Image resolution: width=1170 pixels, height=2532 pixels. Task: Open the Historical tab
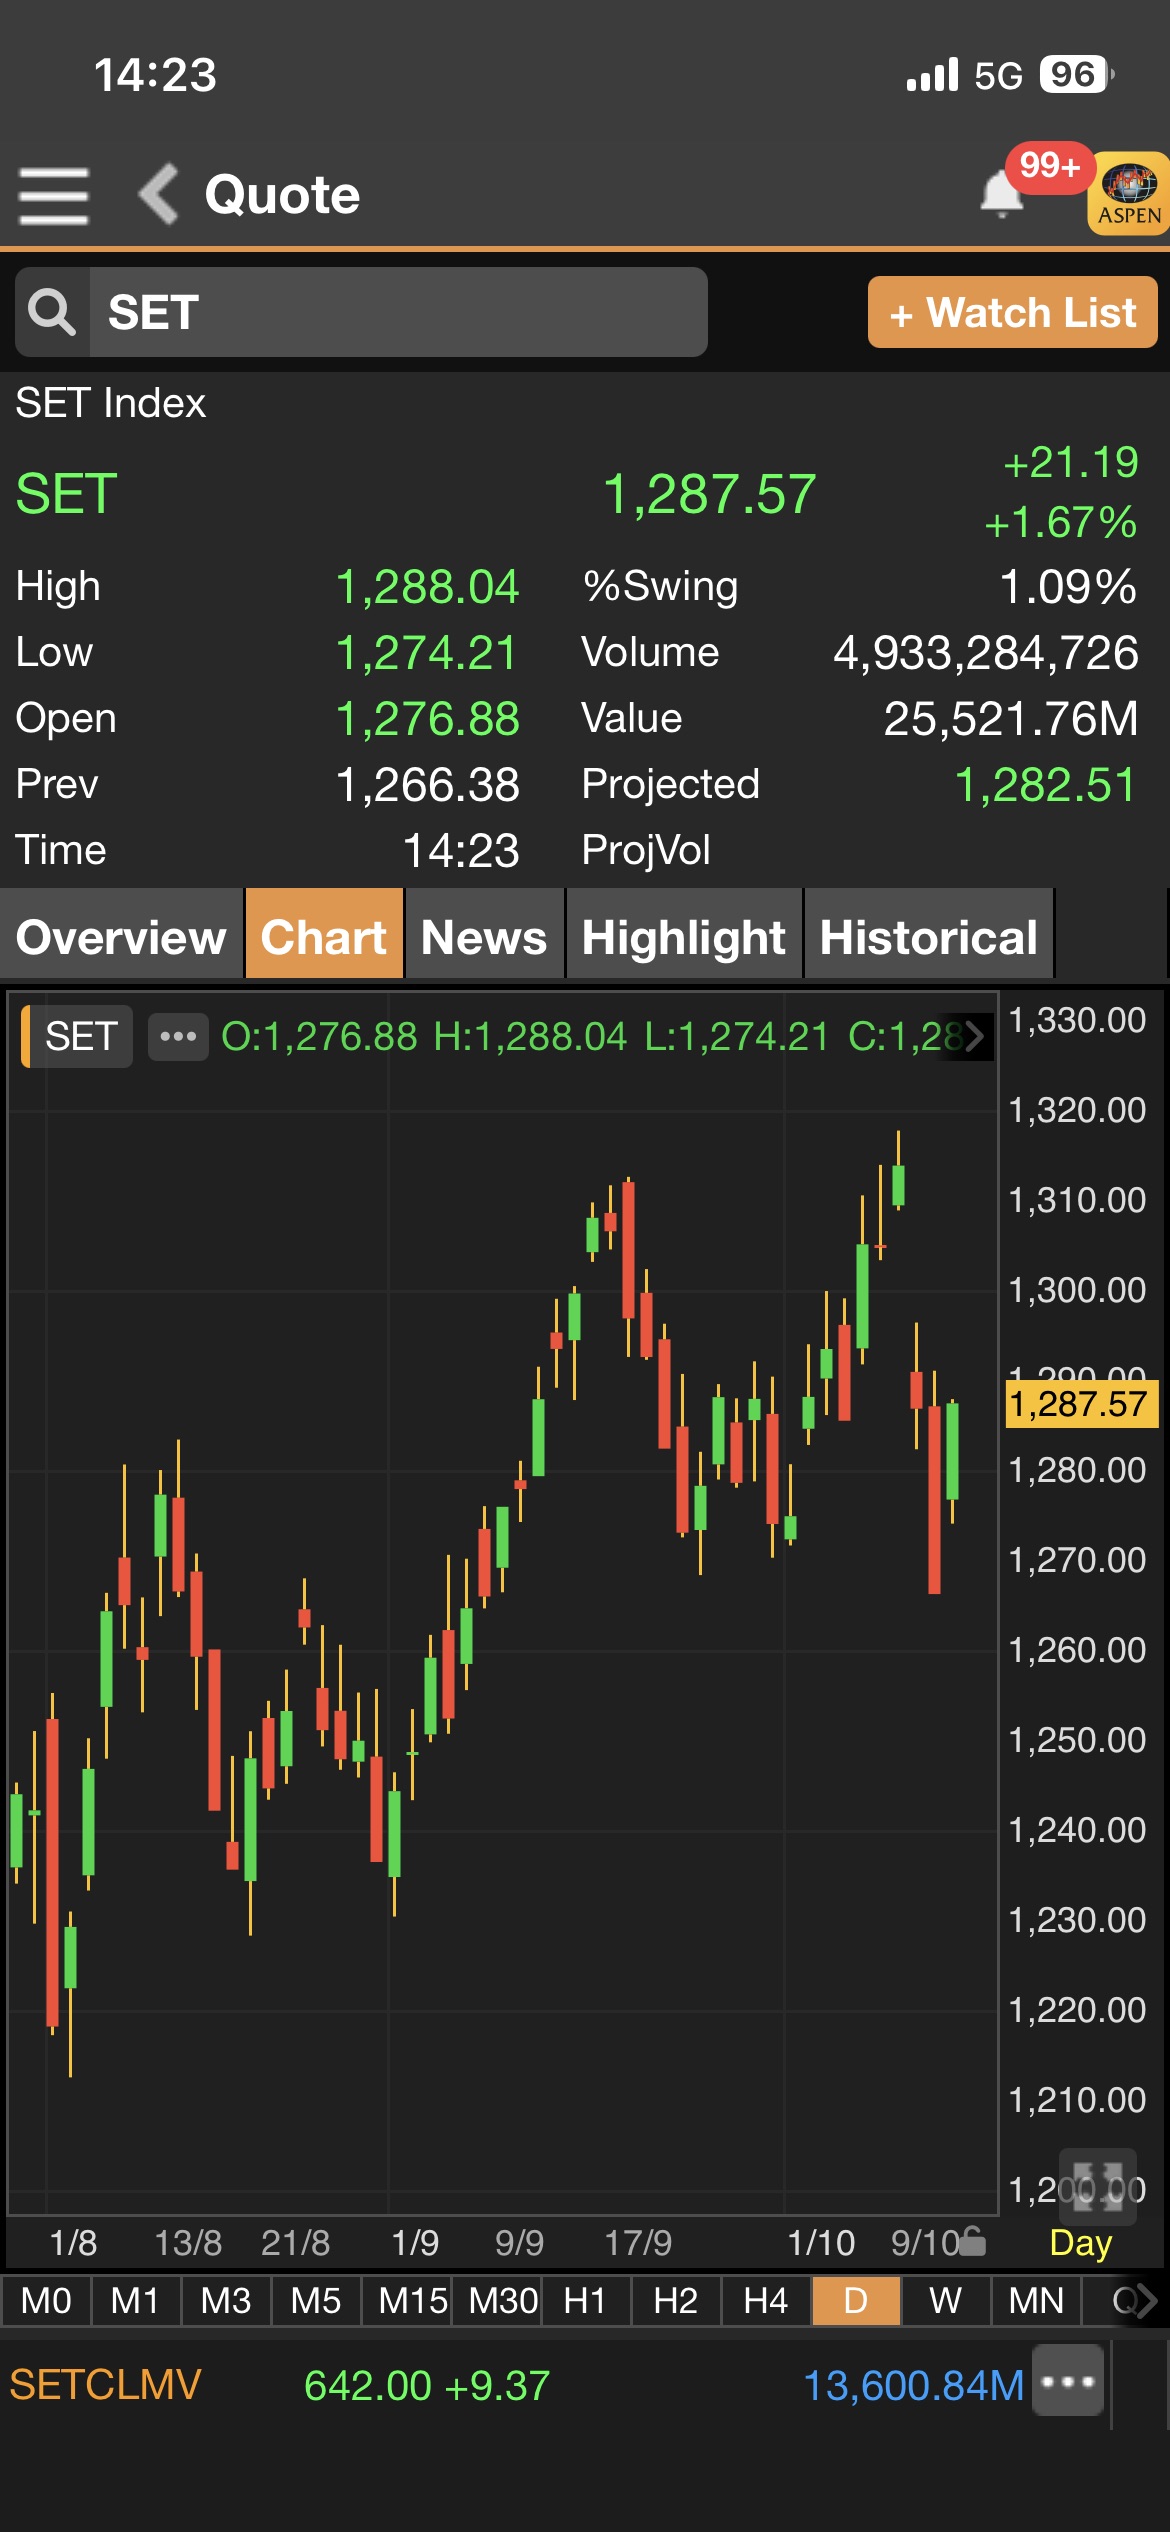point(928,937)
